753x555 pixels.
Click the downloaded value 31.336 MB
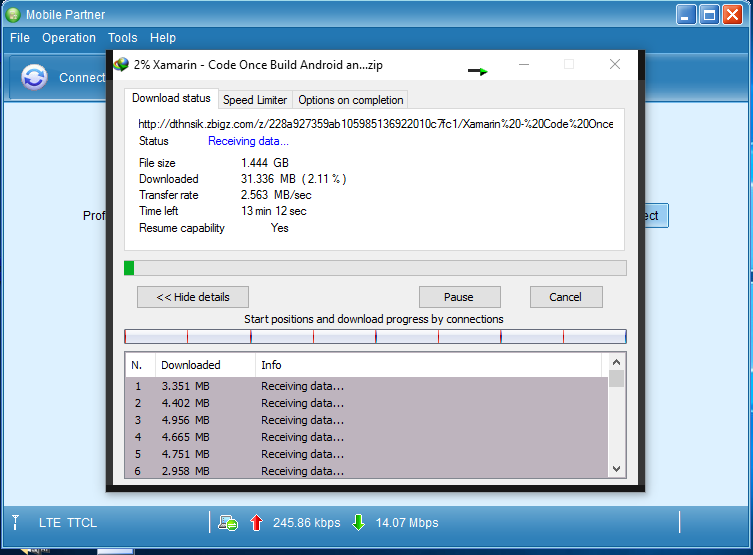(x=293, y=179)
